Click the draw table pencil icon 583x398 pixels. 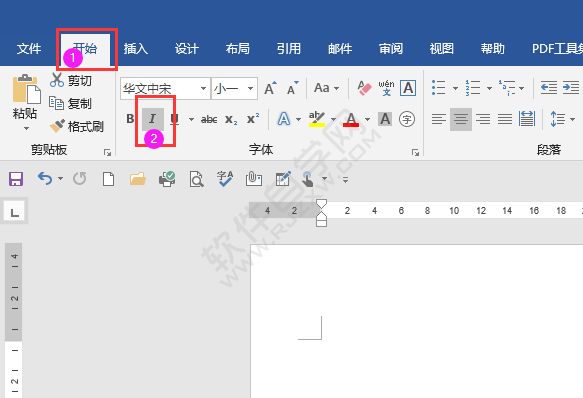[x=283, y=179]
